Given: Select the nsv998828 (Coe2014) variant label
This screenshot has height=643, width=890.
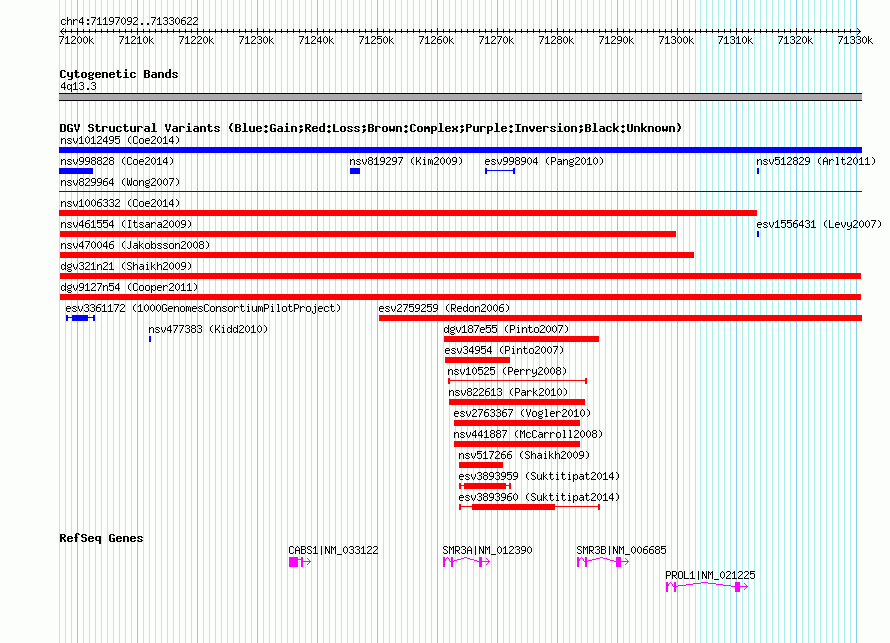Looking at the screenshot, I should pyautogui.click(x=117, y=161).
